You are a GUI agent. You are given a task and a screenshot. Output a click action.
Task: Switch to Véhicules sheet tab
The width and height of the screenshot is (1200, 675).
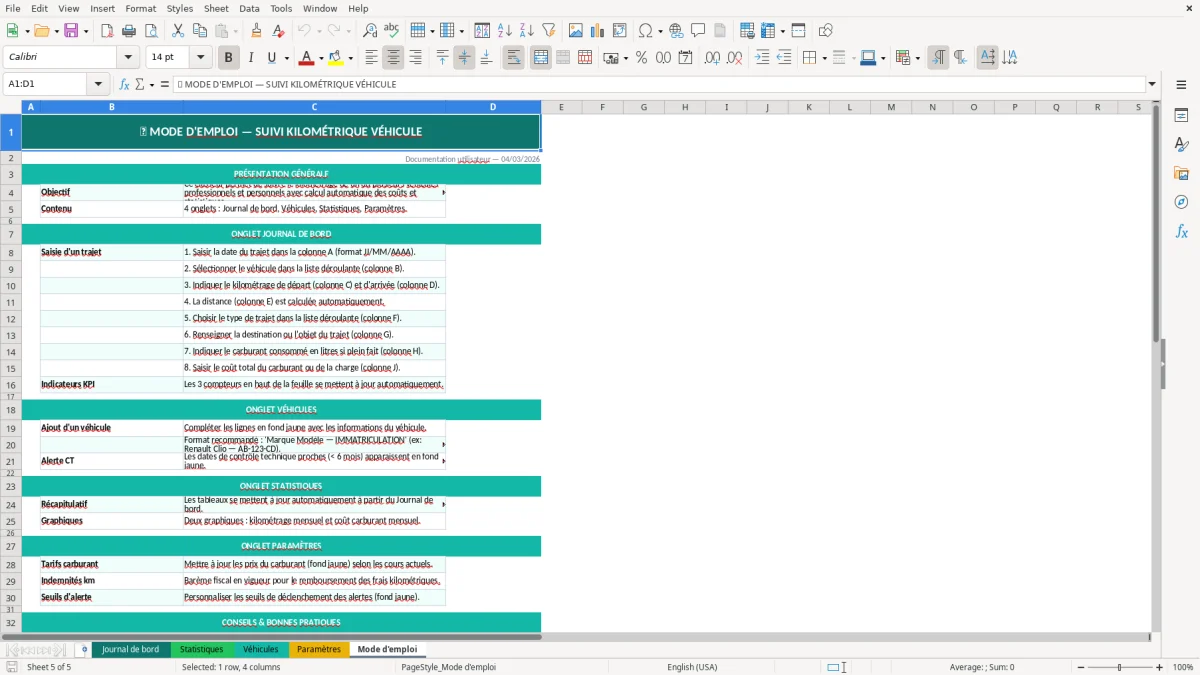tap(261, 649)
